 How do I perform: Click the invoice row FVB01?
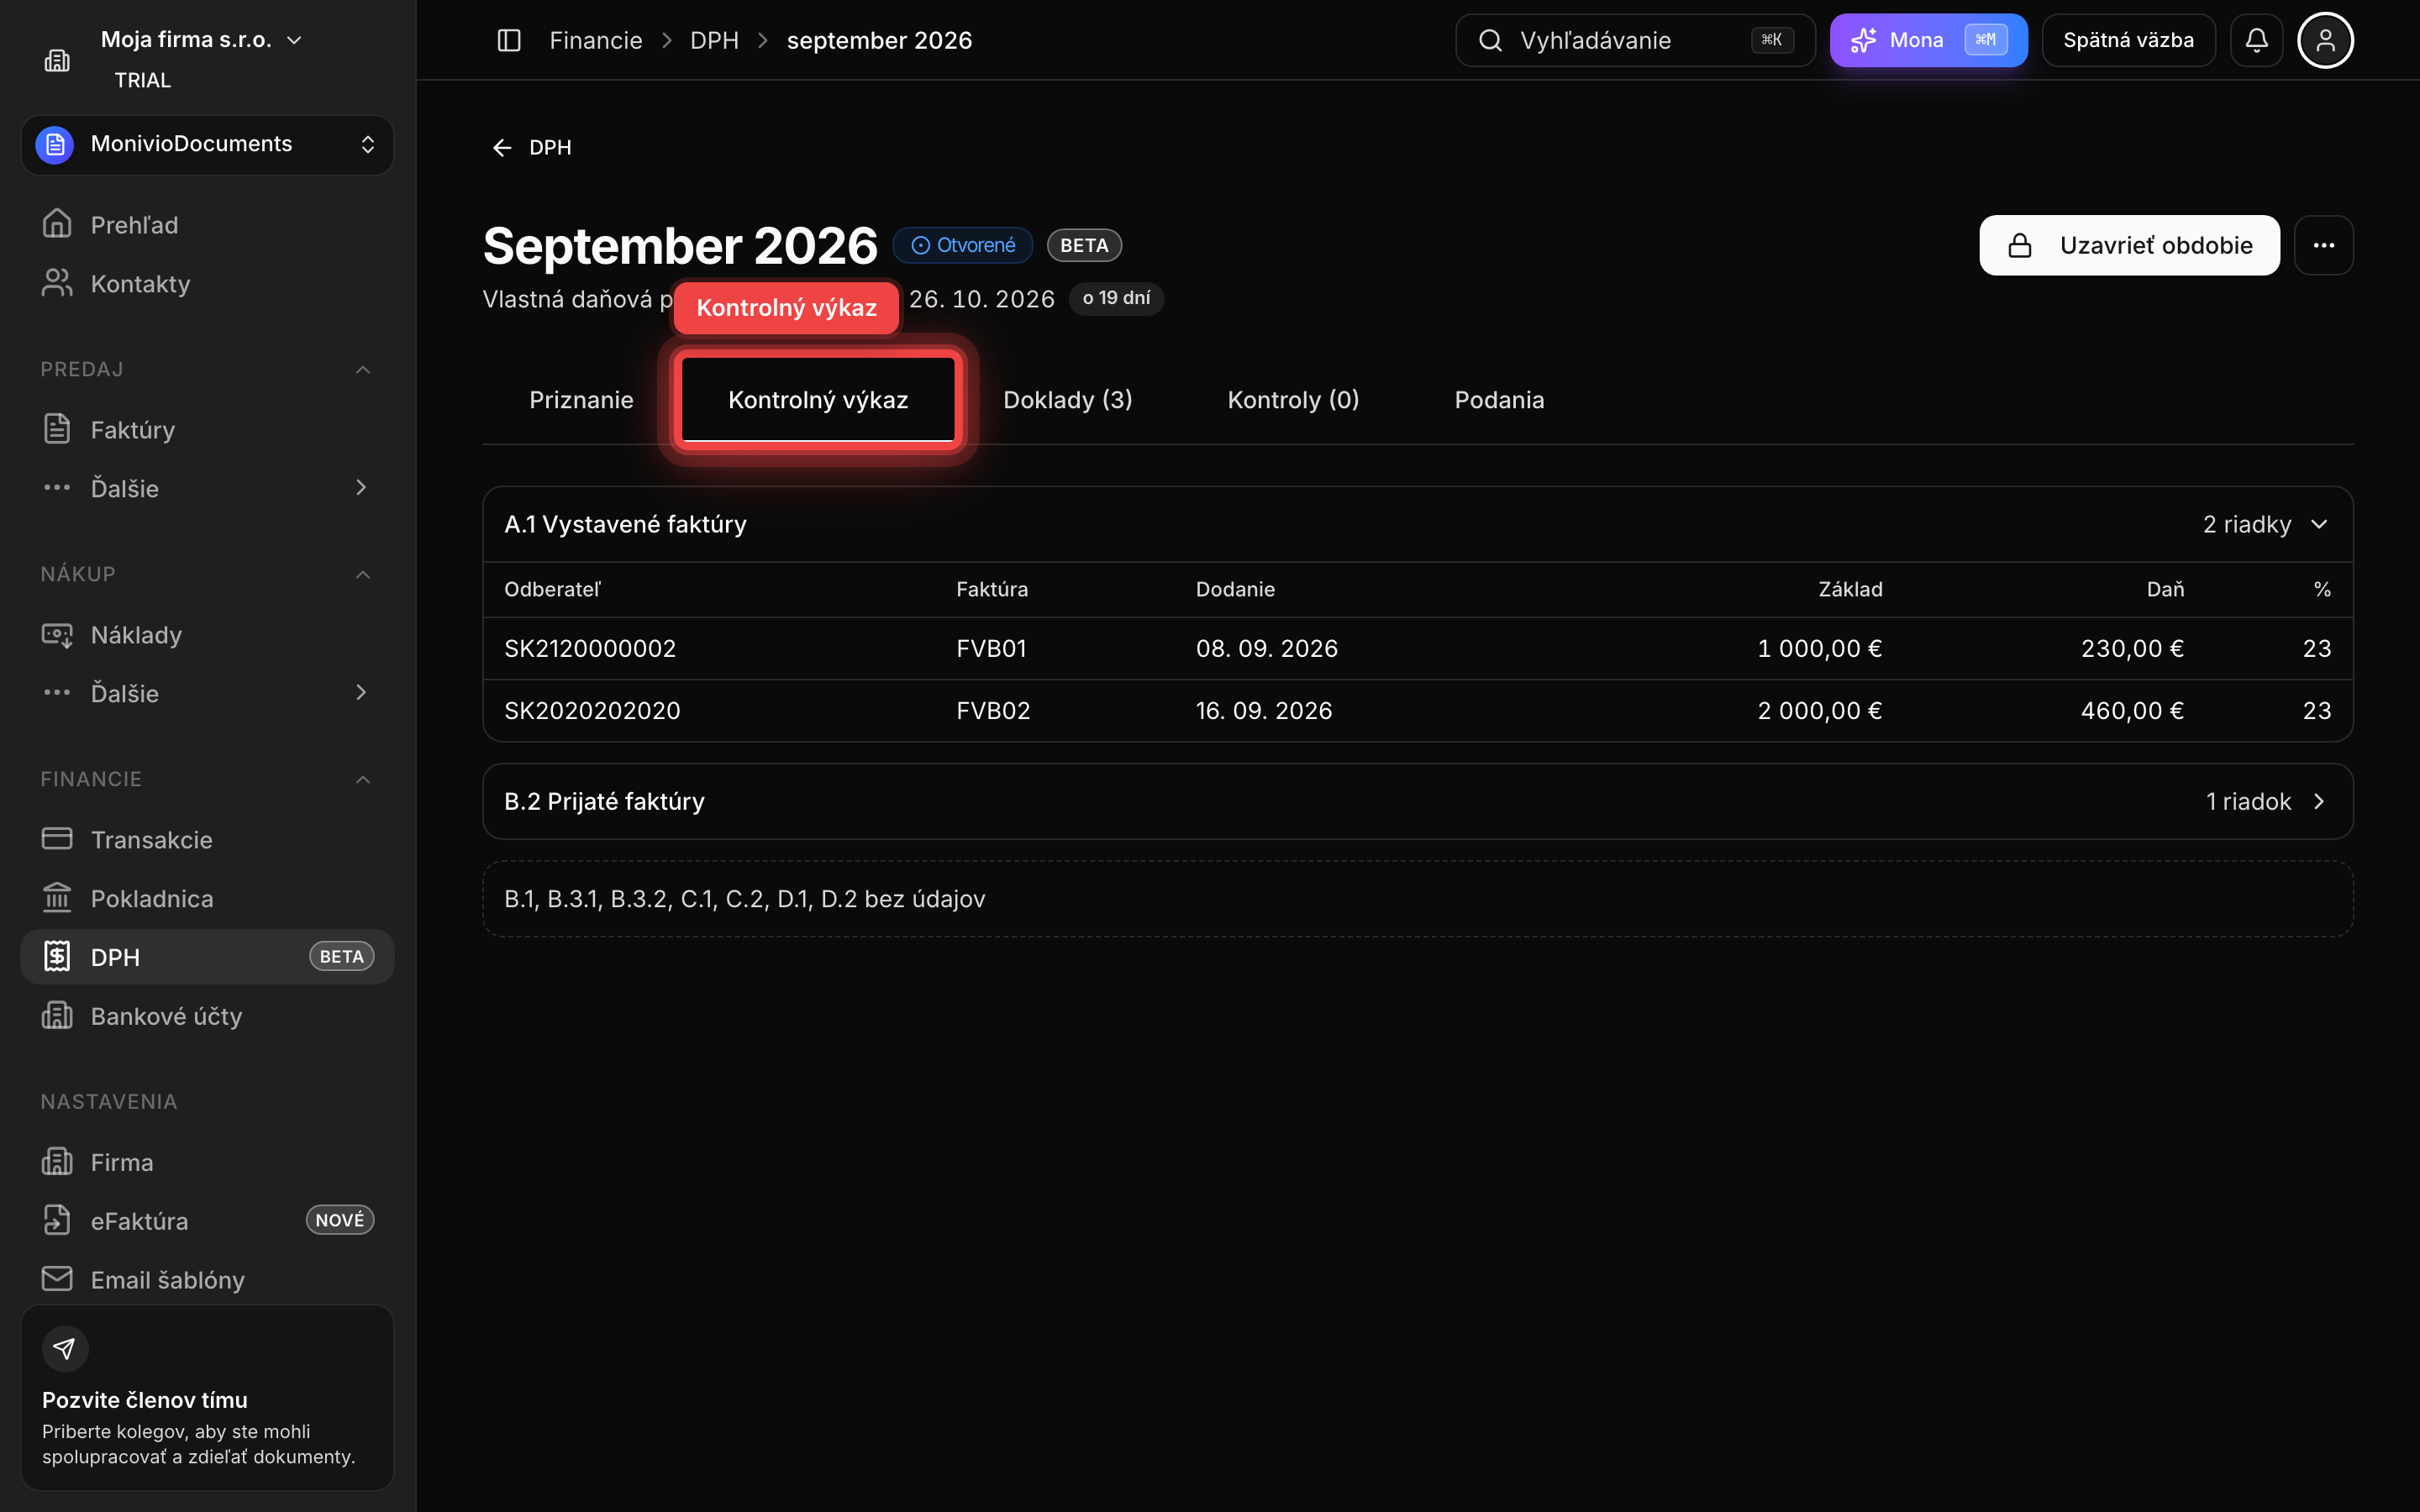(x=1417, y=649)
